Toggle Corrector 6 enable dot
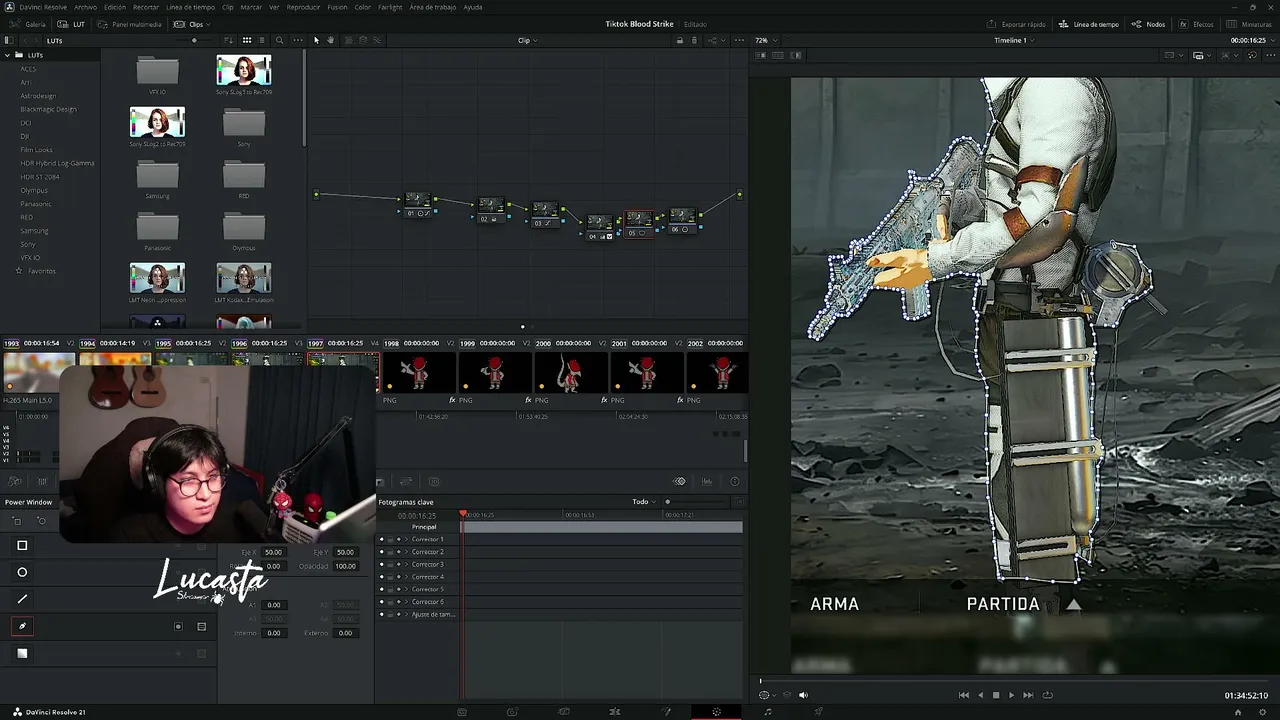The image size is (1280, 720). point(381,602)
